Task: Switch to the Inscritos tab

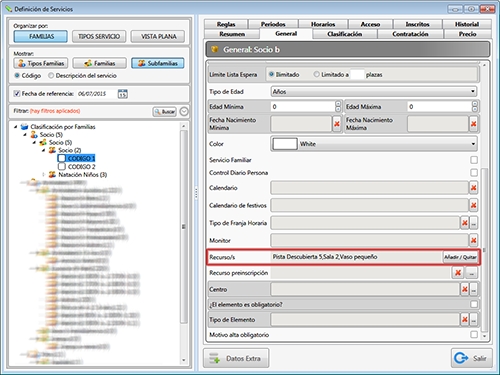Action: click(417, 24)
